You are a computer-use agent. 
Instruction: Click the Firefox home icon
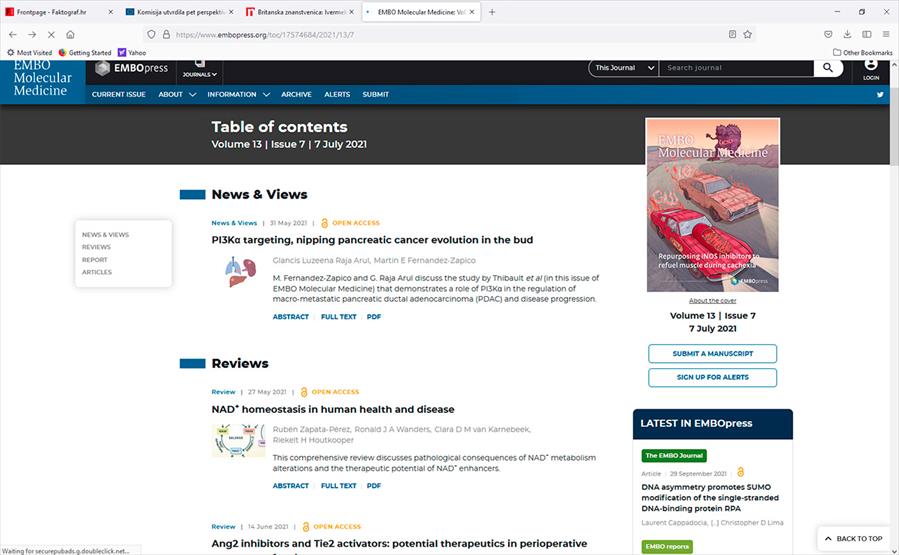[x=70, y=34]
